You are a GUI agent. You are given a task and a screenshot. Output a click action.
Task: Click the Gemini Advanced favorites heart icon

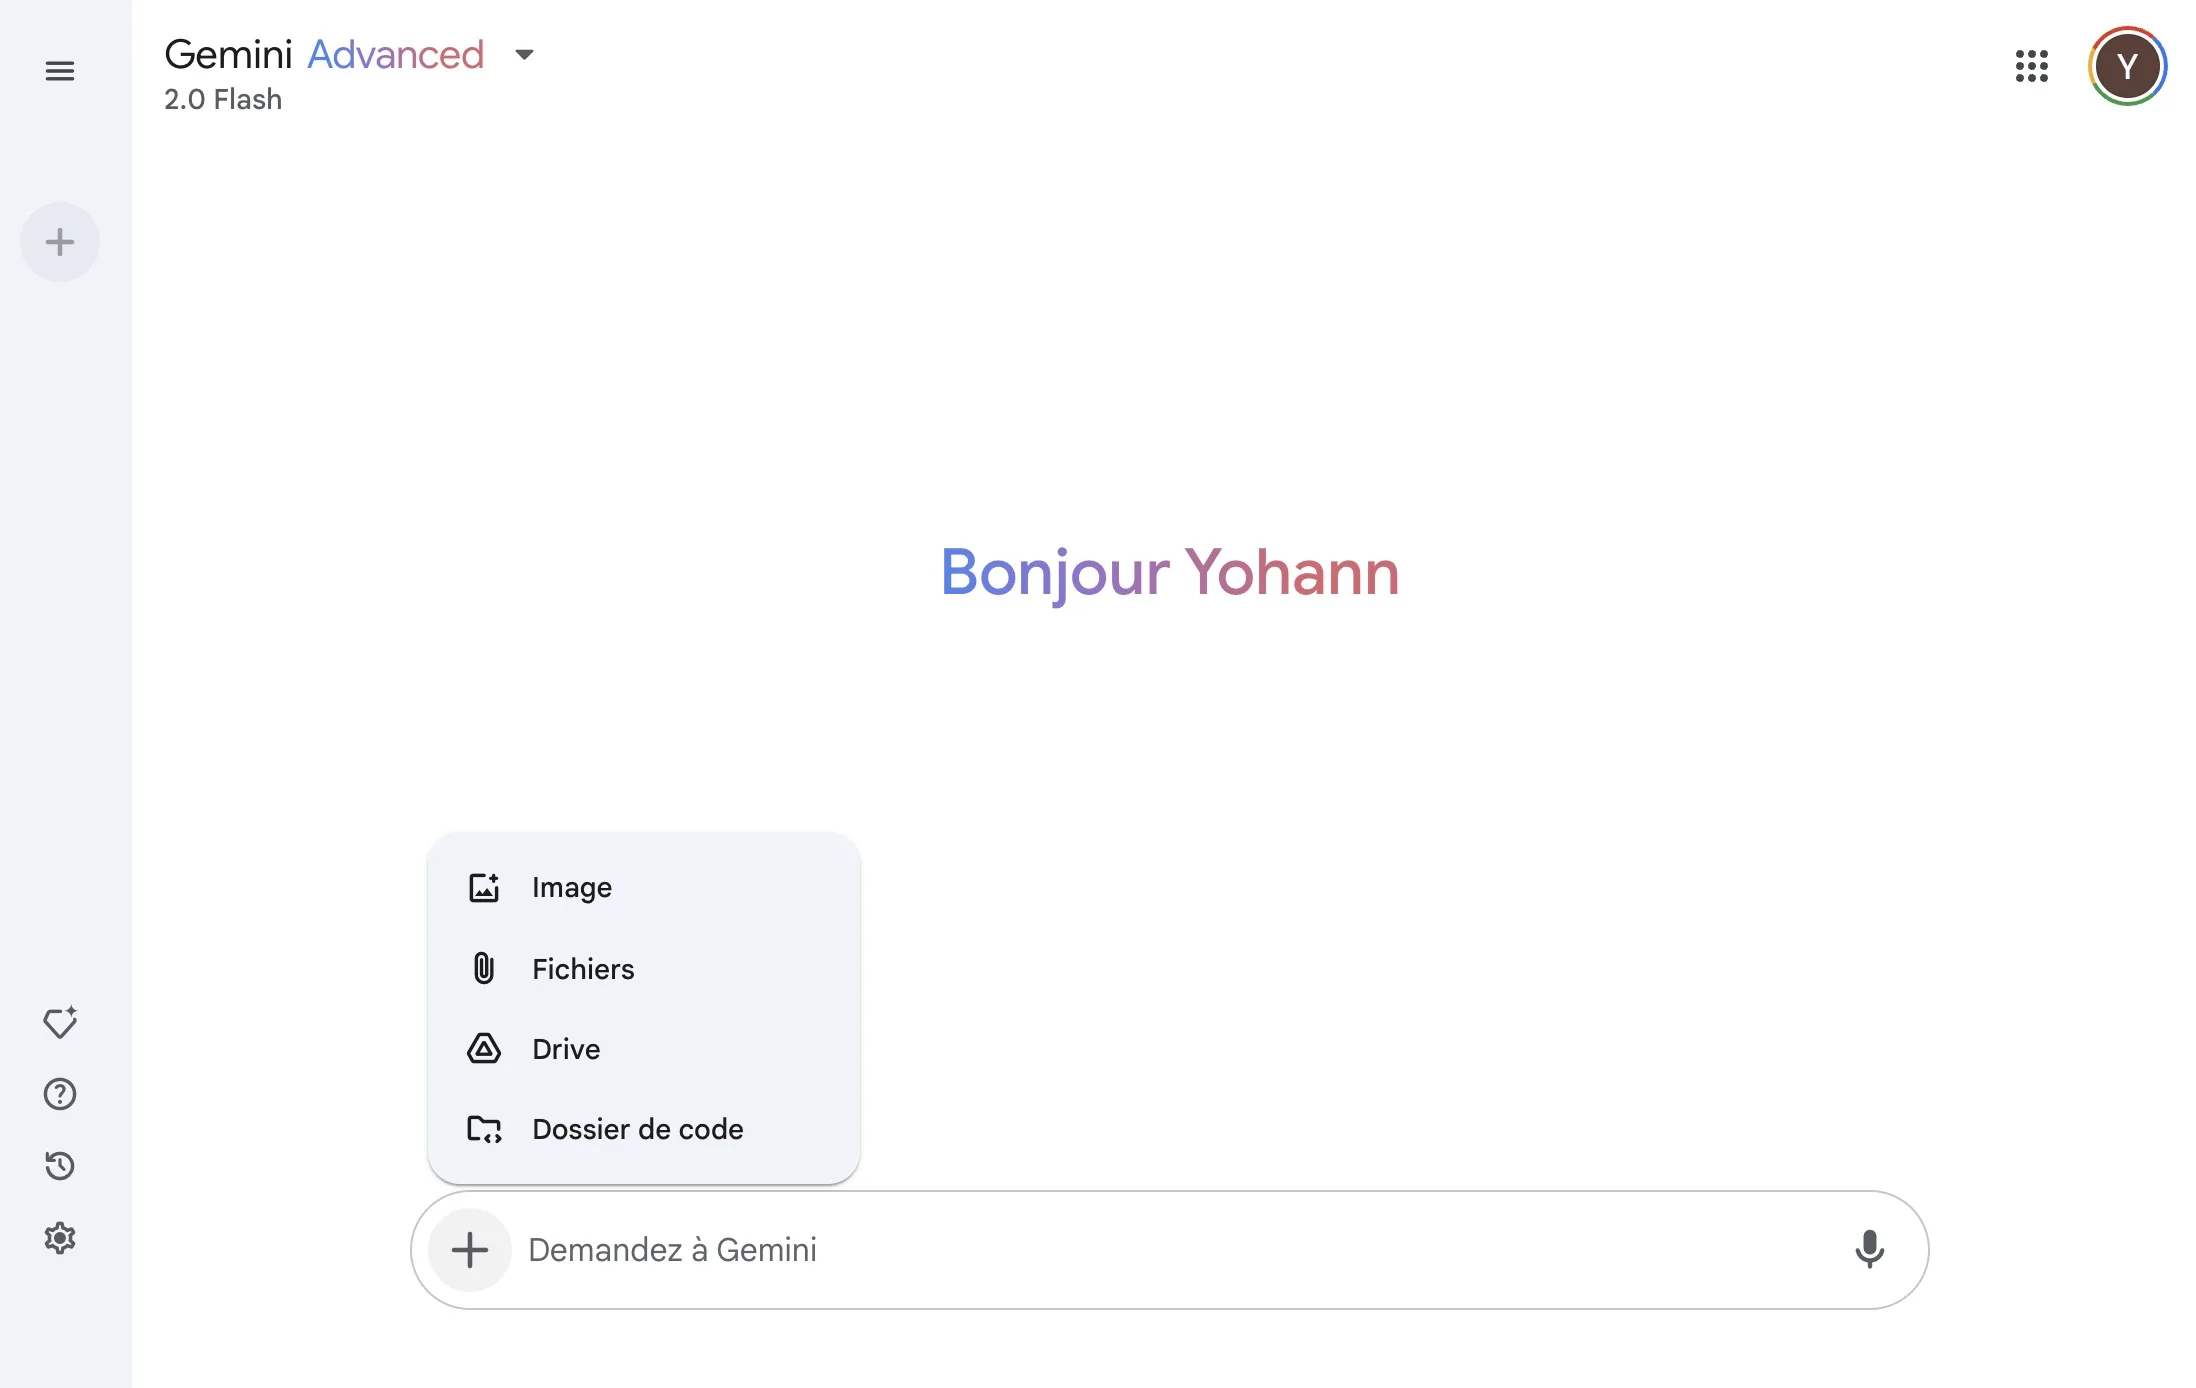pos(61,1022)
